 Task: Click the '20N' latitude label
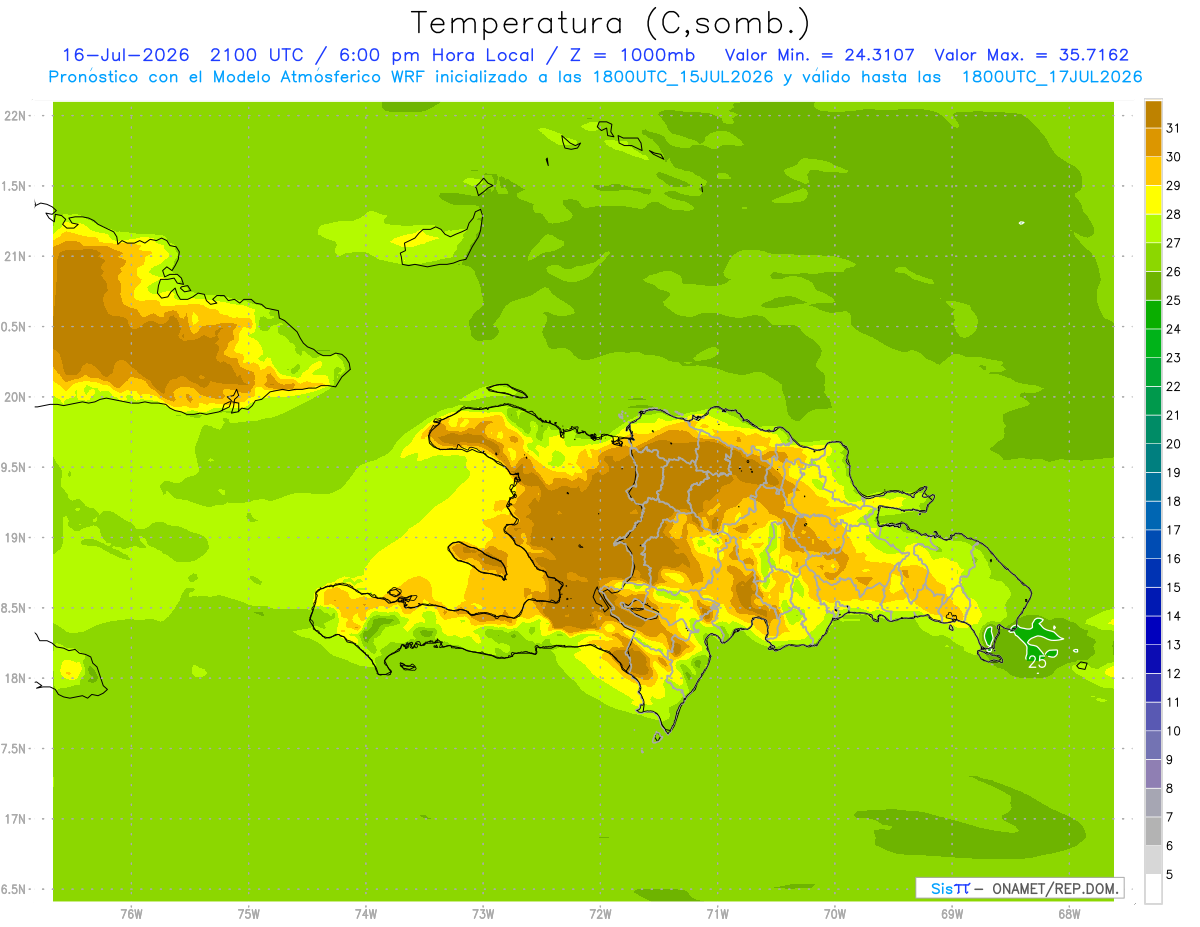[15, 397]
